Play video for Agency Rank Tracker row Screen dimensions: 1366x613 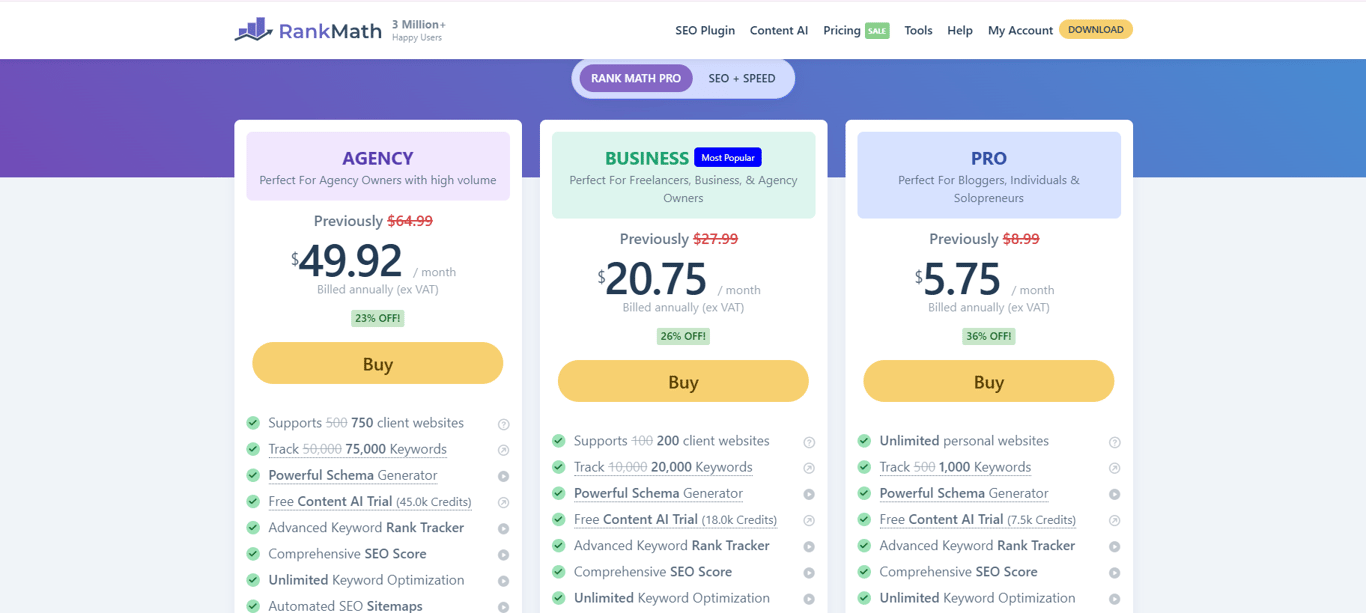[x=504, y=528]
